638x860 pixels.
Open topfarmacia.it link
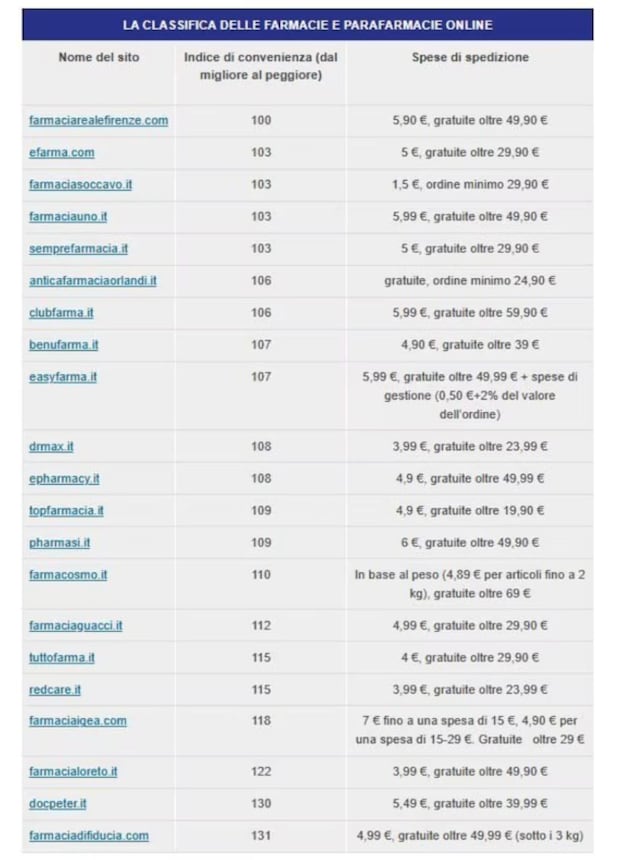click(66, 511)
